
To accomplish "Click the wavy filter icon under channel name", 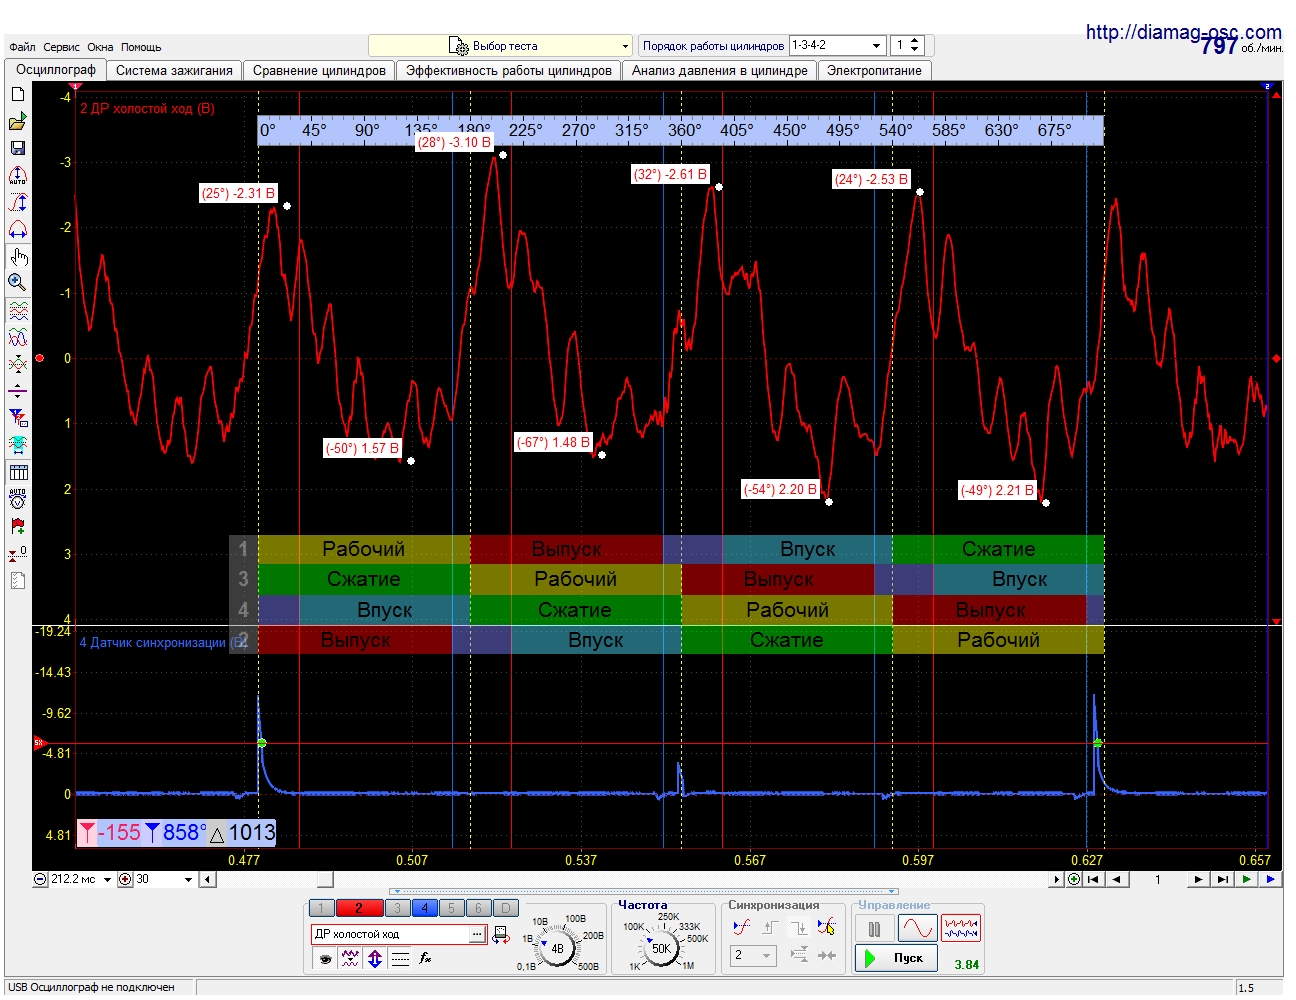I will pyautogui.click(x=350, y=958).
